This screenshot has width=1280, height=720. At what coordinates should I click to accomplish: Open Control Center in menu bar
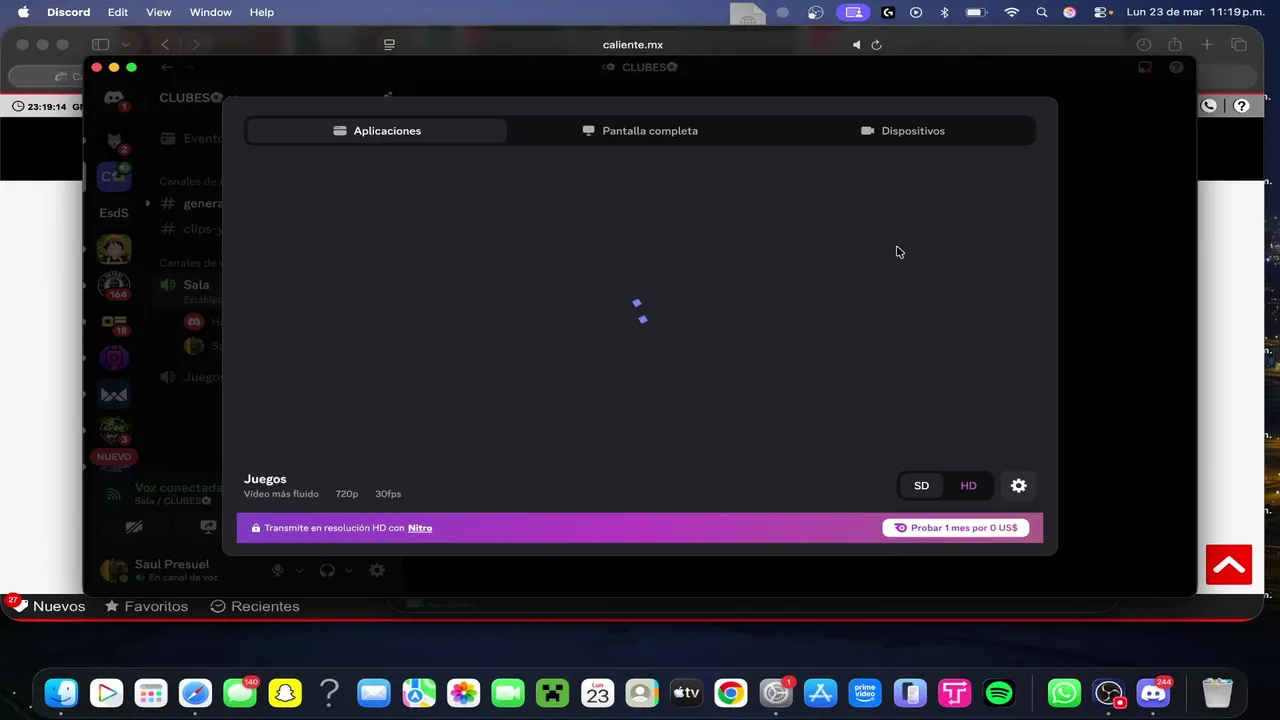(1101, 12)
